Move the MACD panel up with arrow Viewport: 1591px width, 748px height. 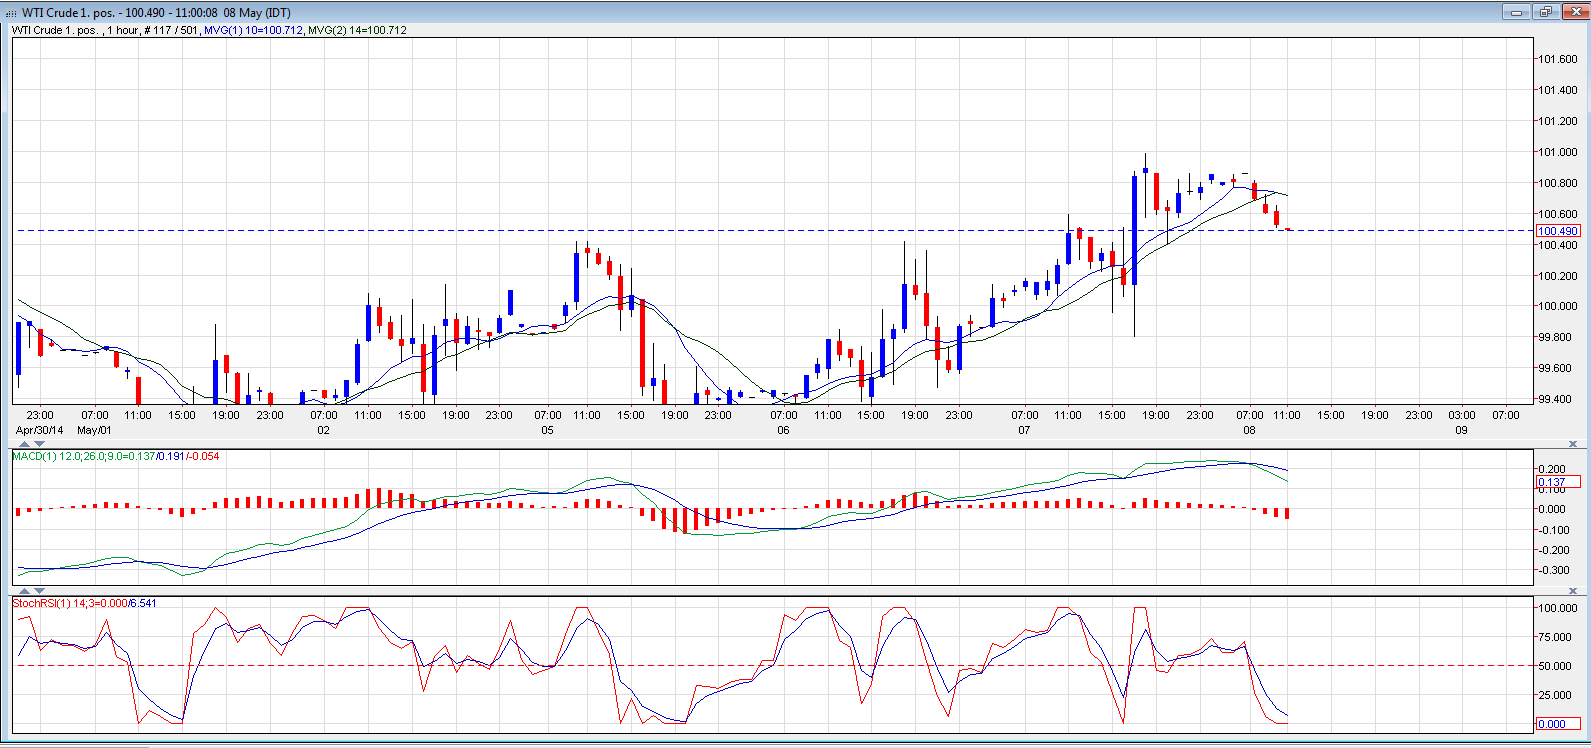(25, 444)
